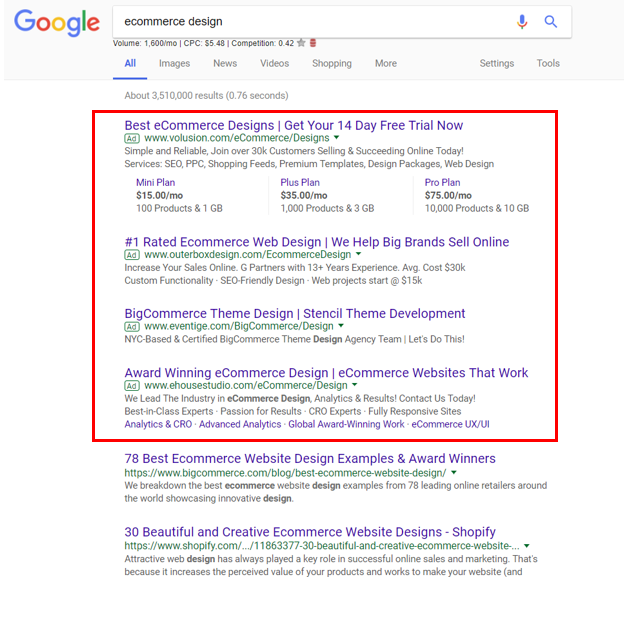Switch to the News tab

[225, 63]
